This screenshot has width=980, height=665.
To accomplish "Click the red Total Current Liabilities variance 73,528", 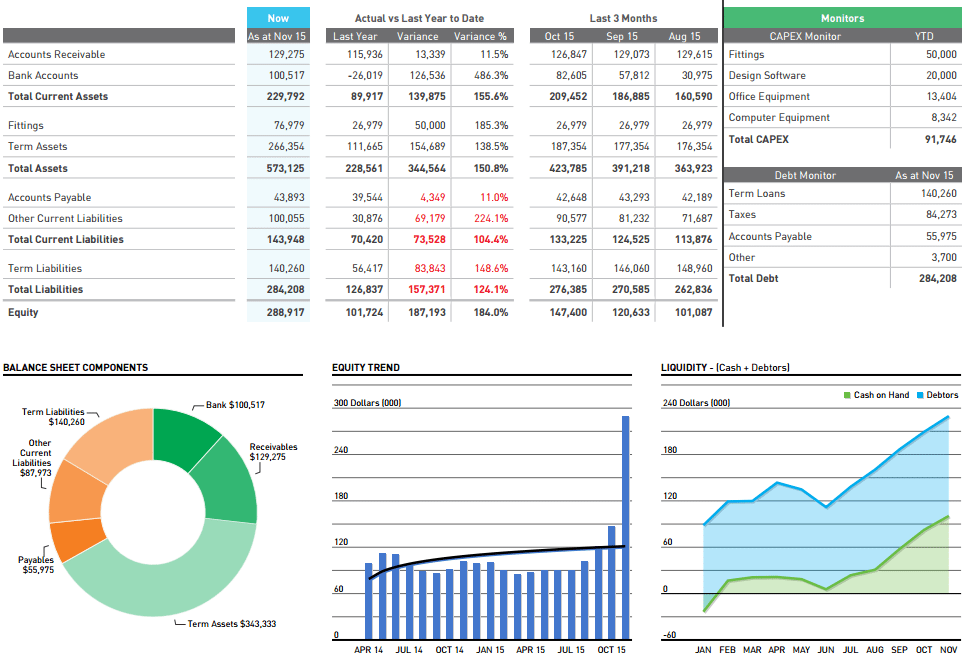I will click(x=429, y=239).
